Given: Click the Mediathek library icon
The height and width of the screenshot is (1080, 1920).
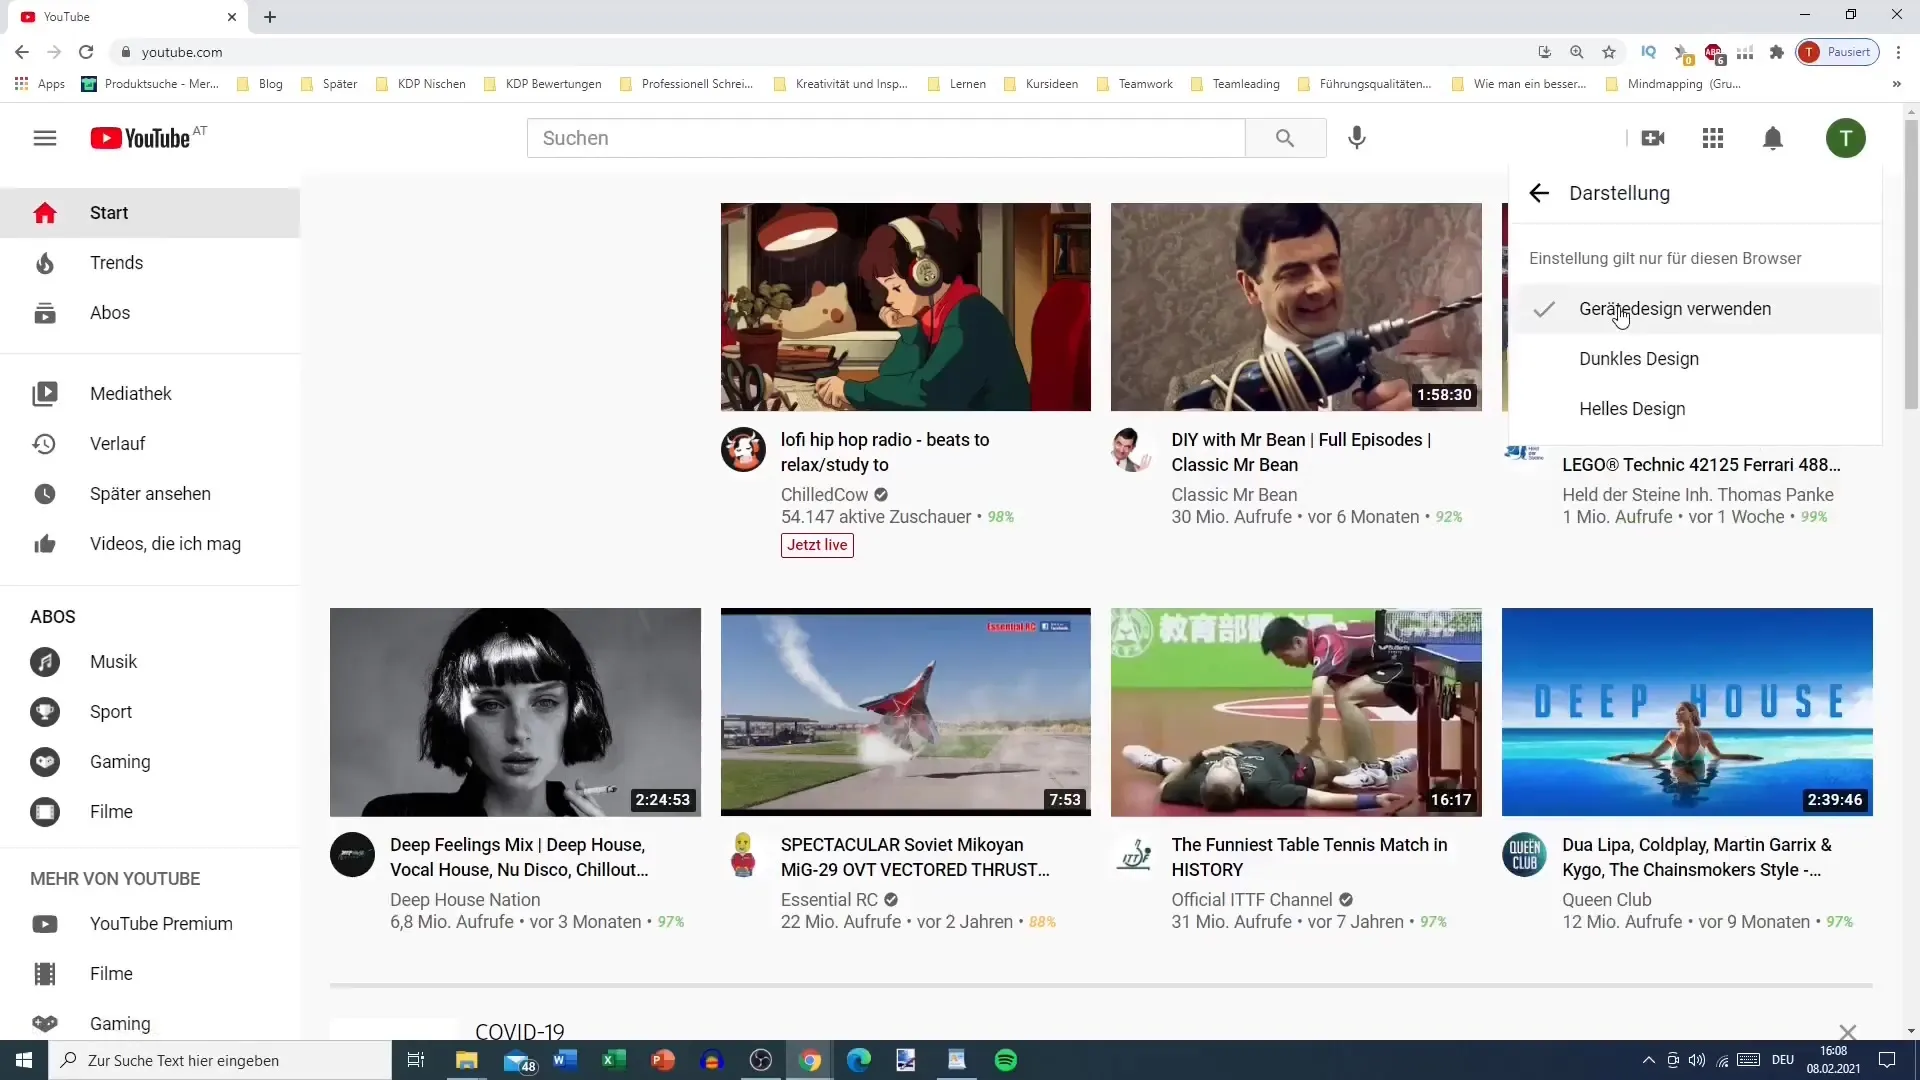Looking at the screenshot, I should pyautogui.click(x=44, y=393).
